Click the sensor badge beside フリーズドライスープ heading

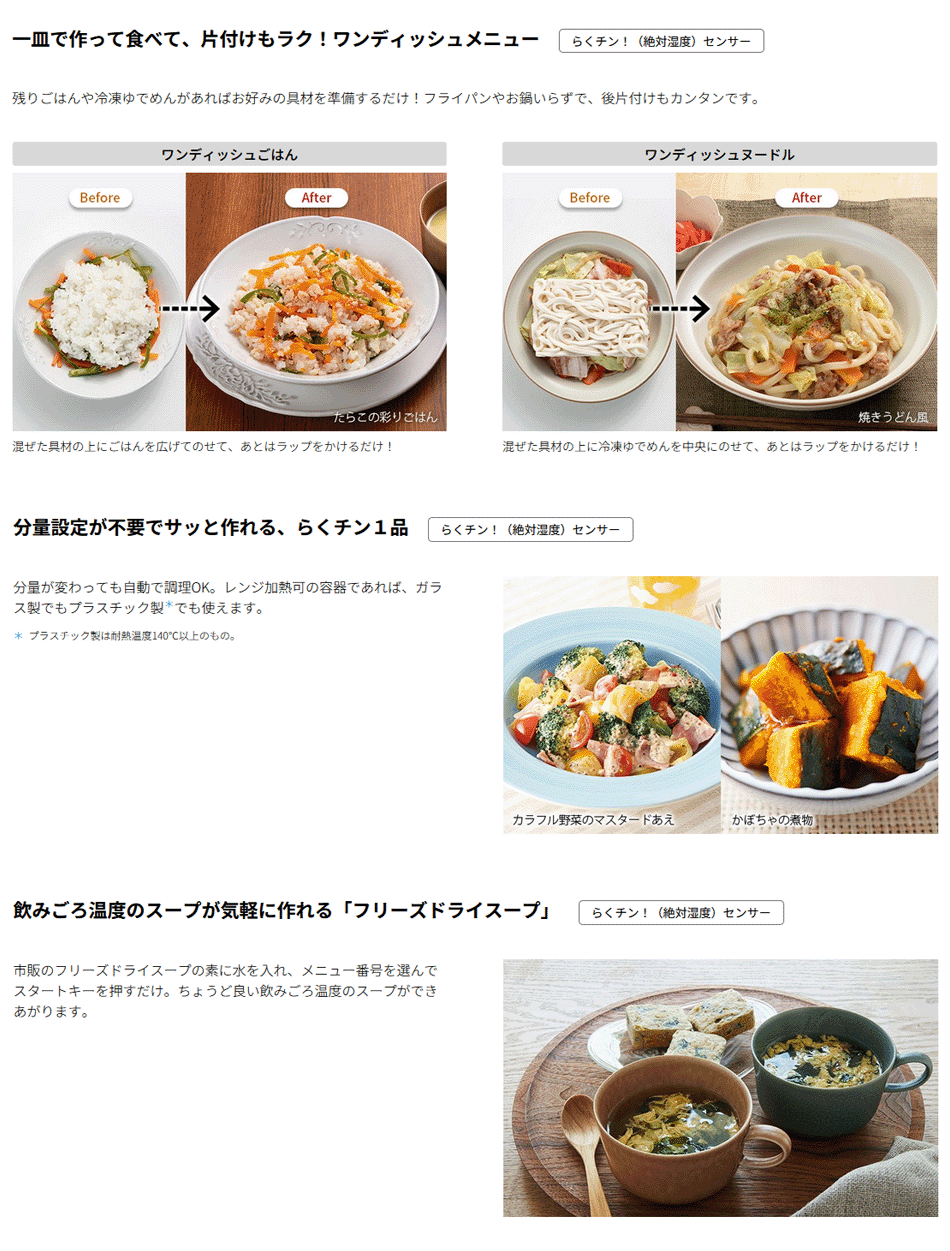point(681,912)
